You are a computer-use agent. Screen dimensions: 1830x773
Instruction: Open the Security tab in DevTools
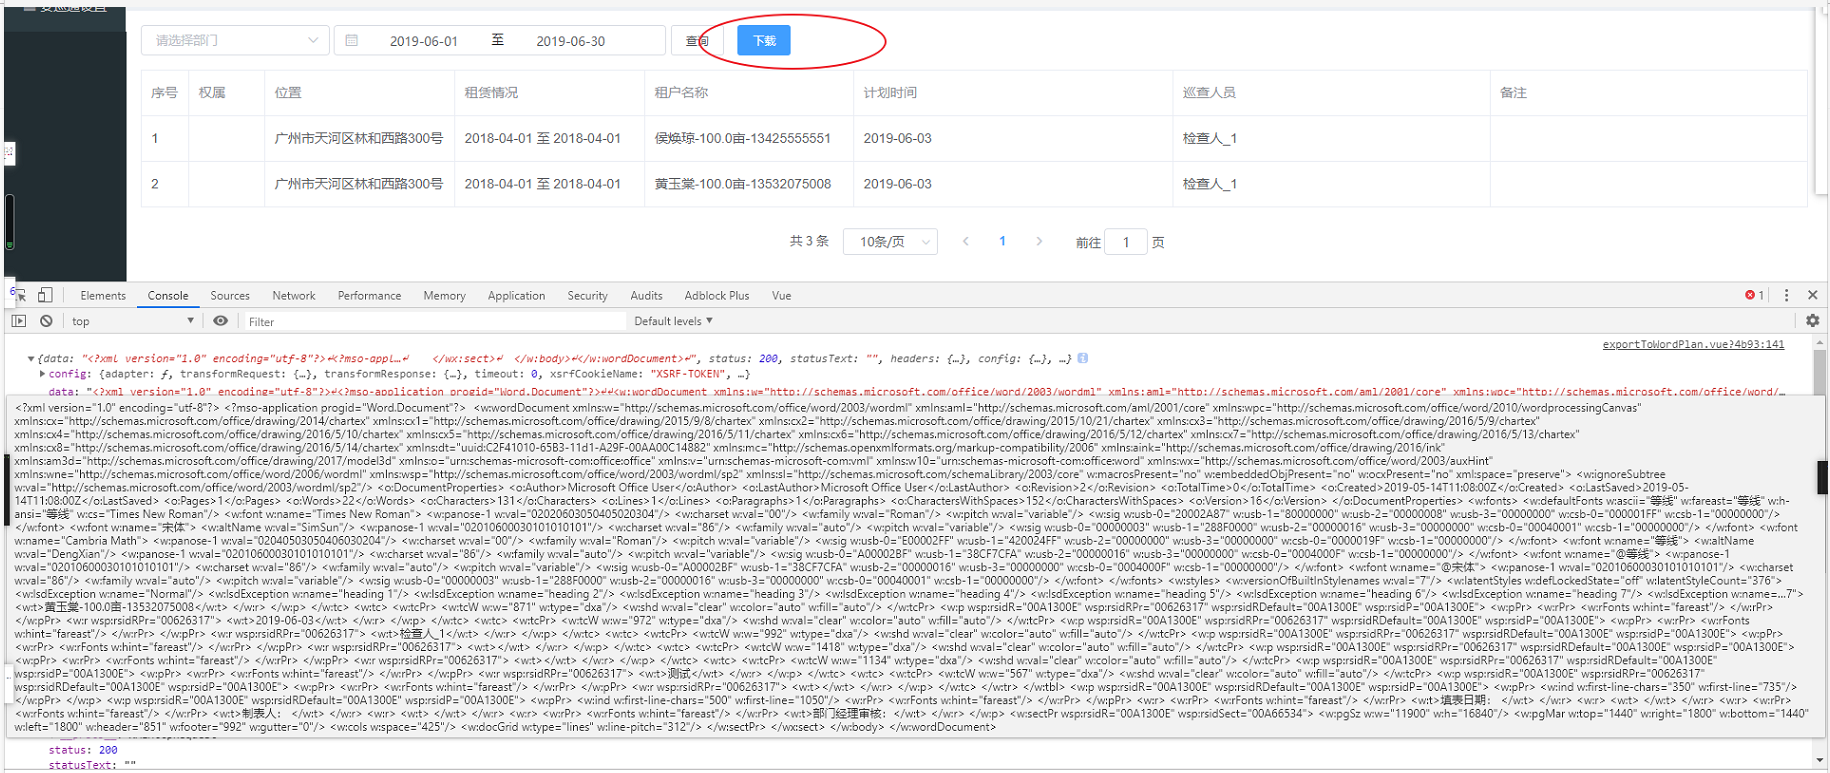(587, 296)
